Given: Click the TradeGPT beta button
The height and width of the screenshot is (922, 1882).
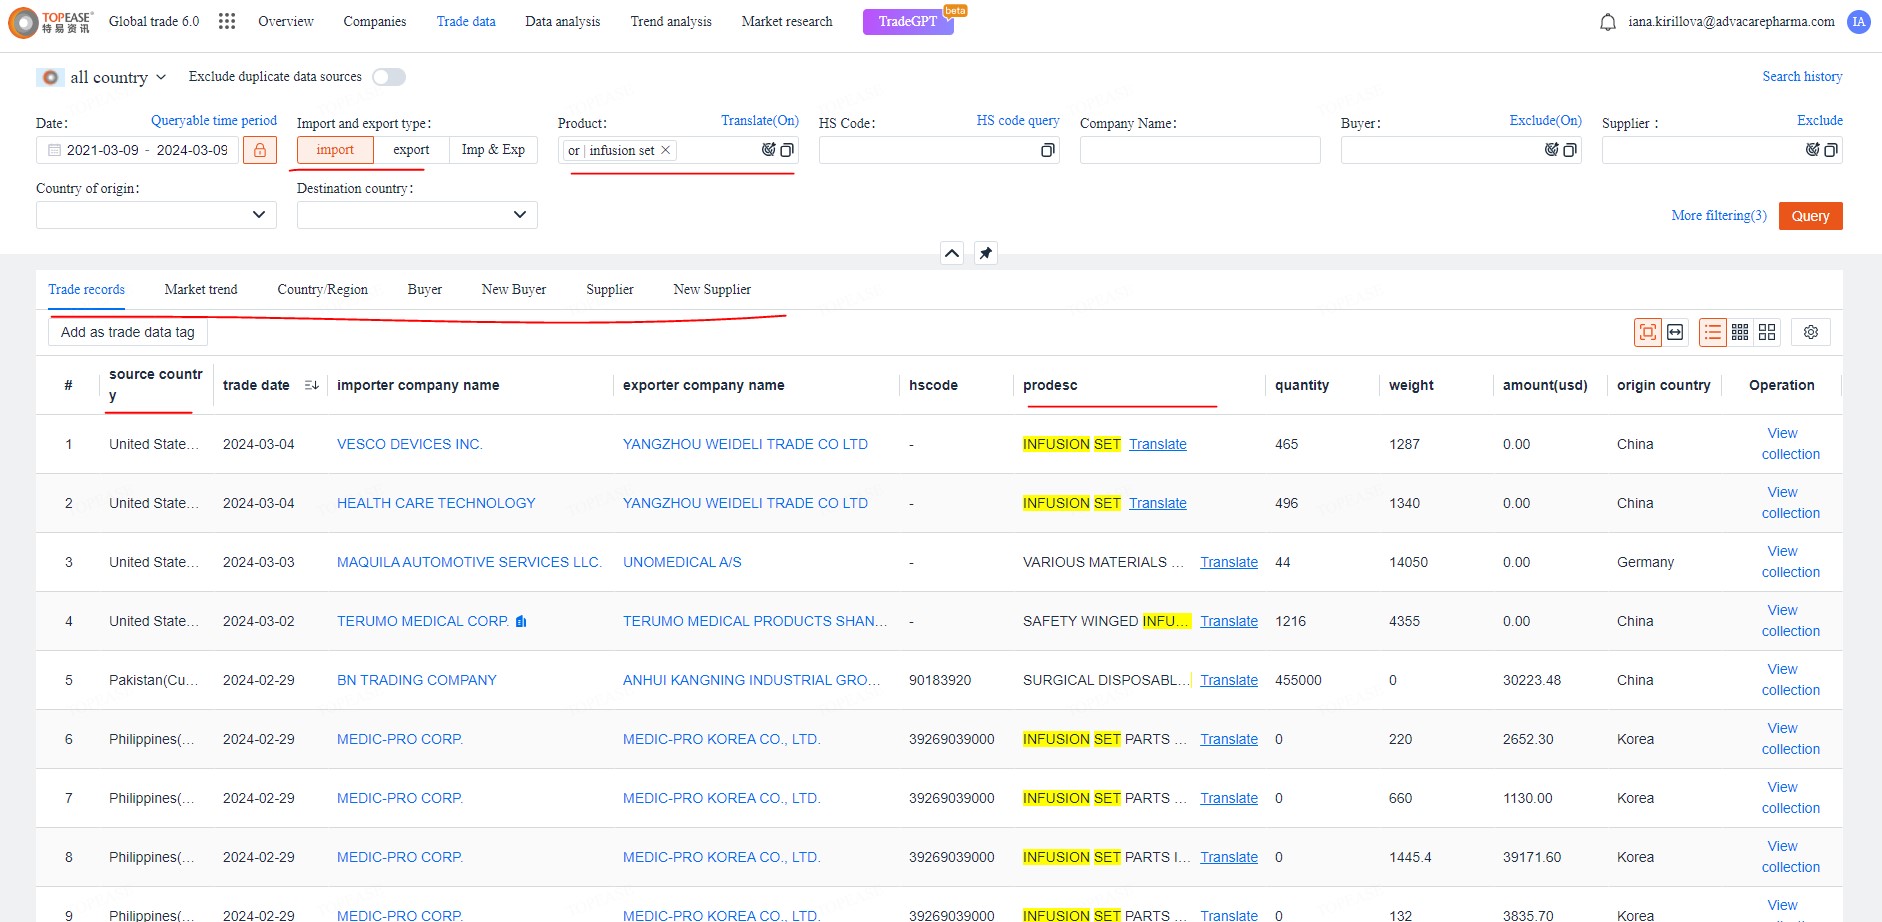Looking at the screenshot, I should [908, 21].
